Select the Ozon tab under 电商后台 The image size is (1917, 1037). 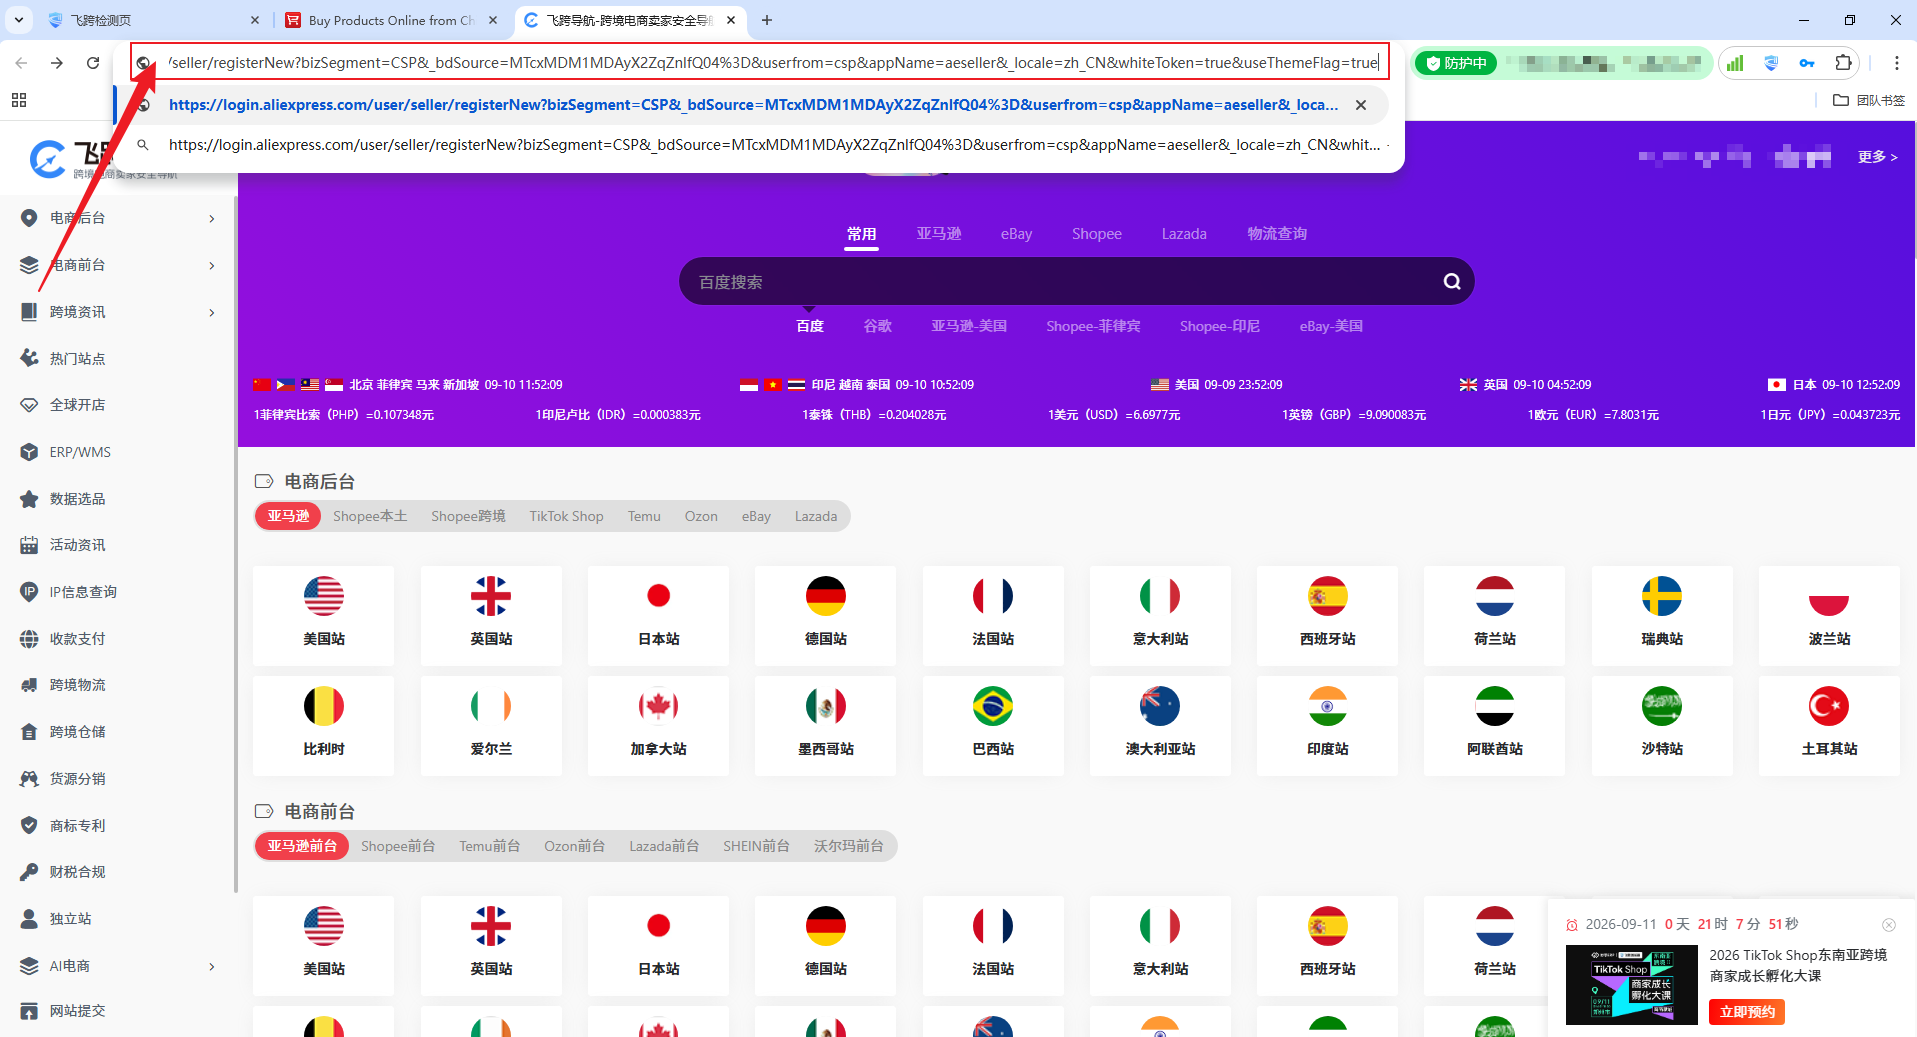click(701, 516)
